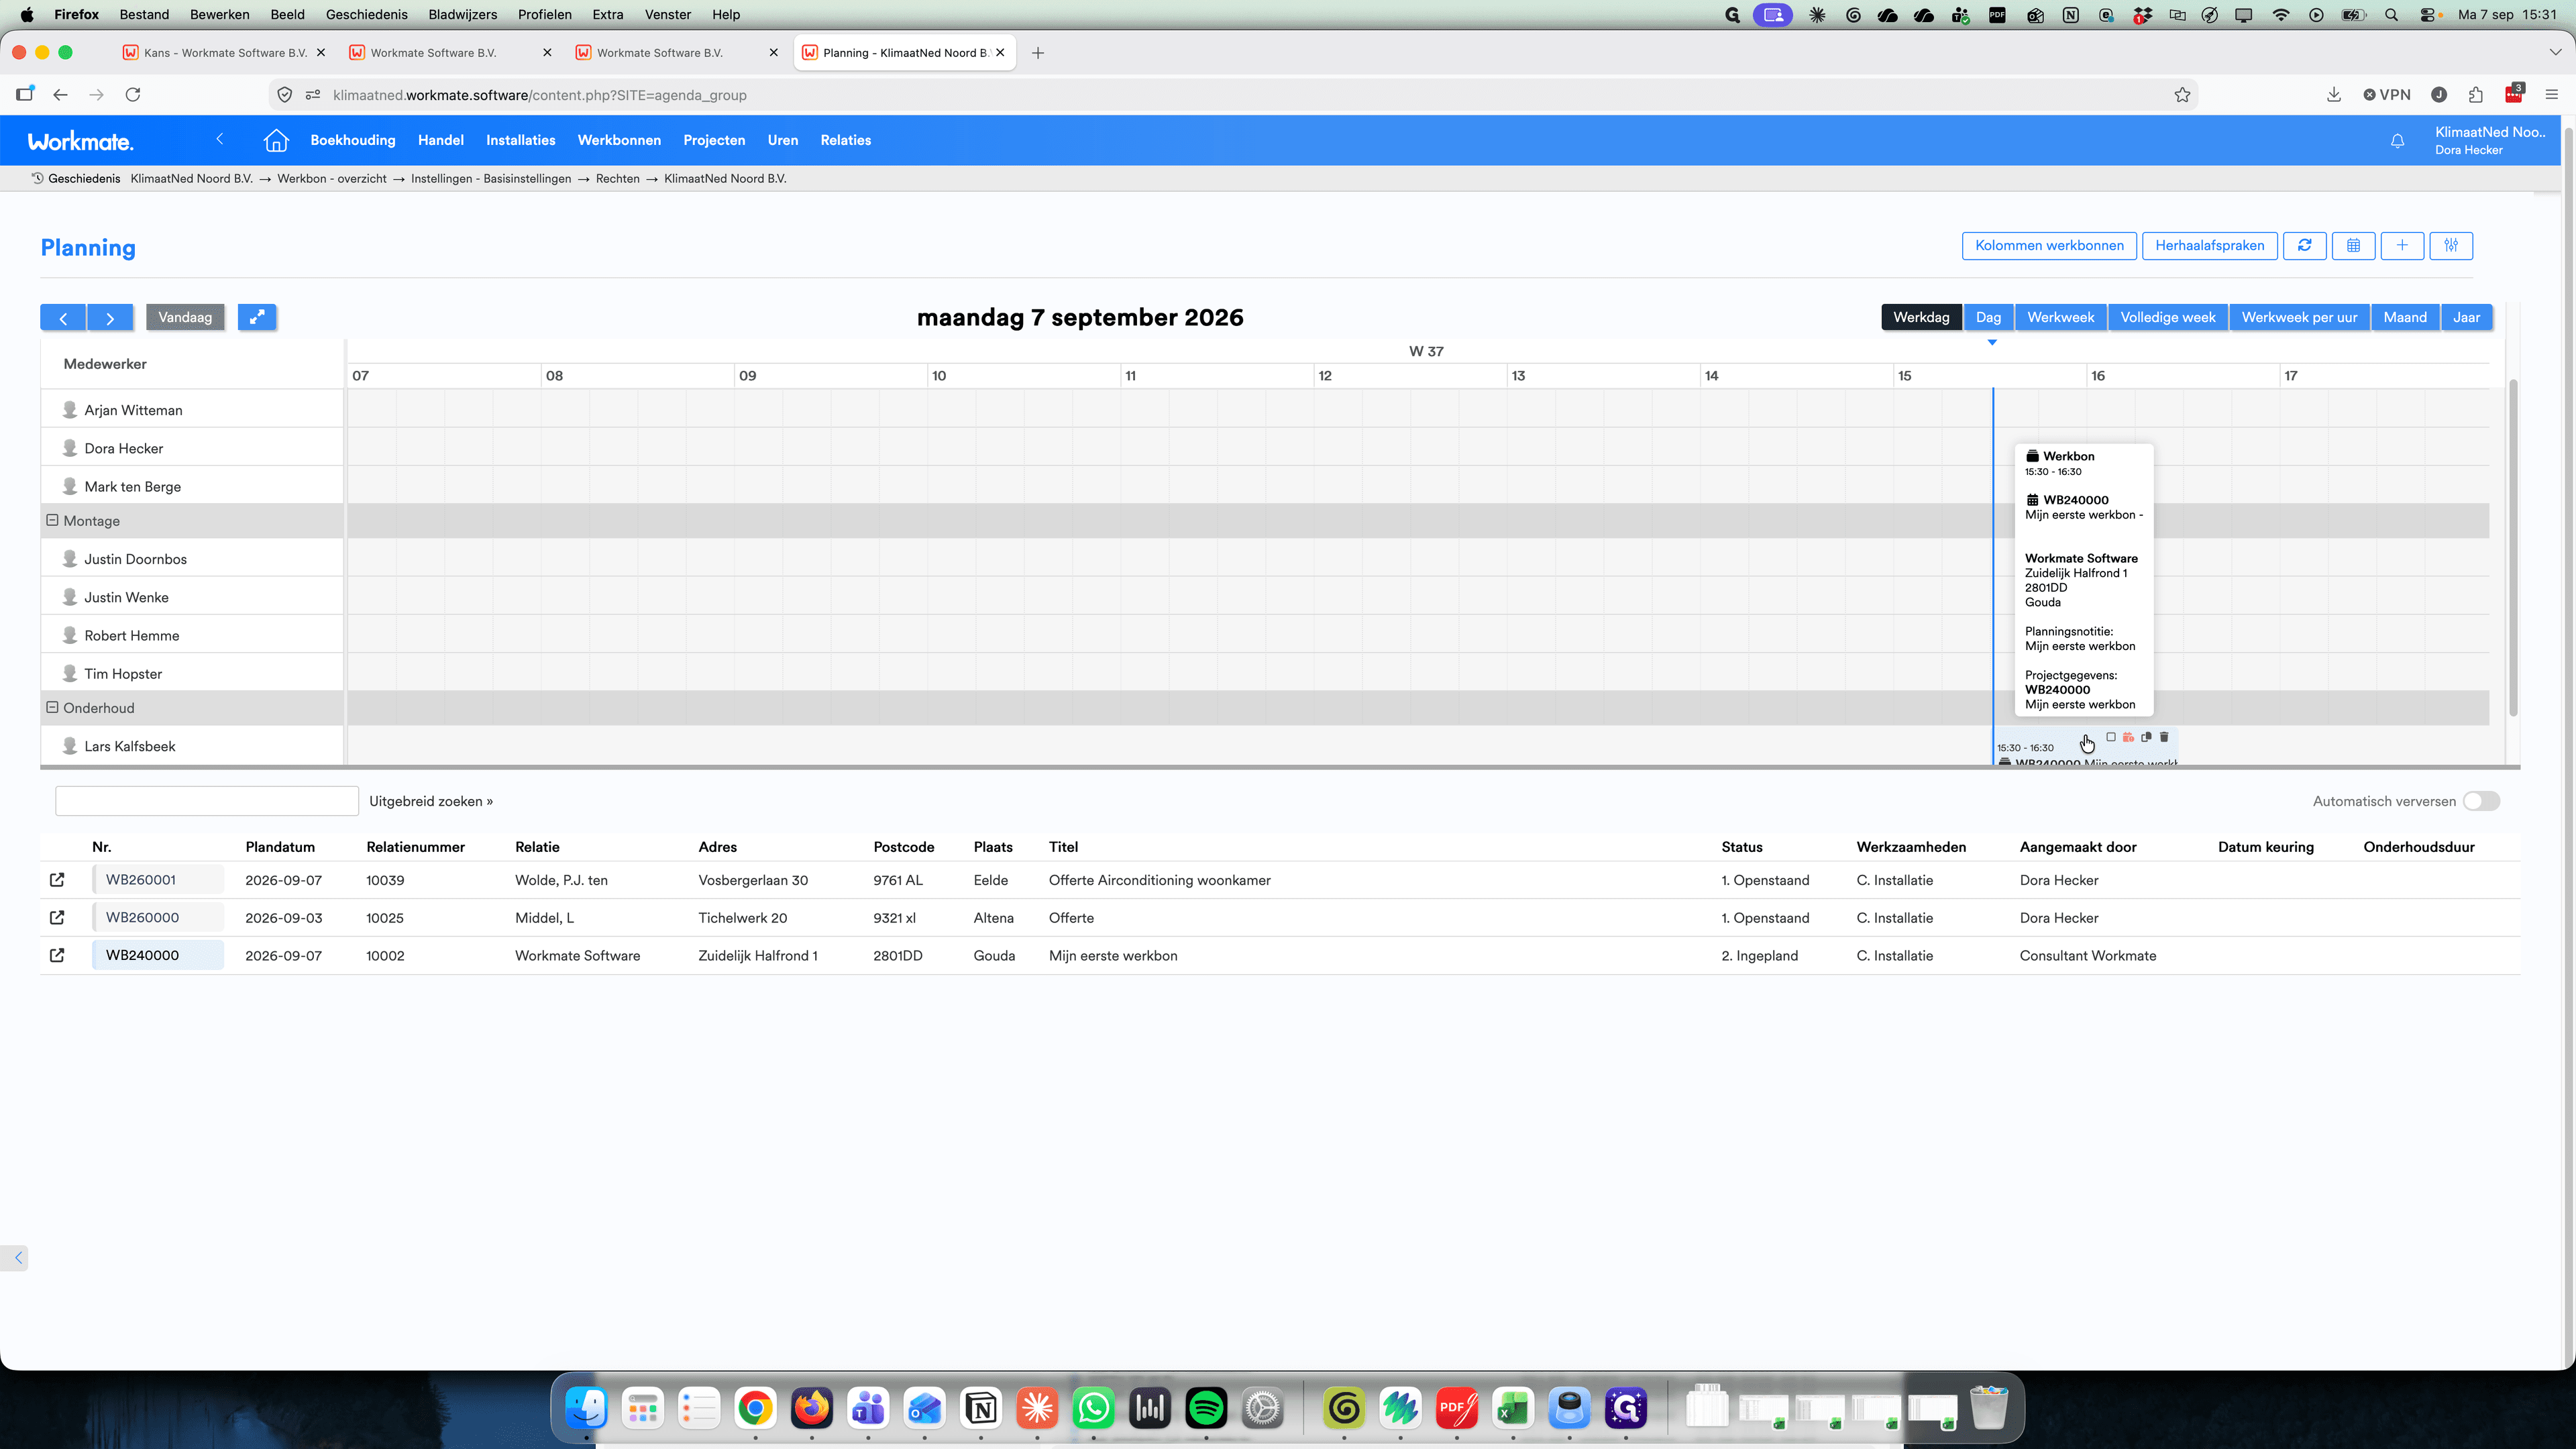Open a new Firefox tab
This screenshot has height=1449, width=2576.
click(x=1038, y=53)
